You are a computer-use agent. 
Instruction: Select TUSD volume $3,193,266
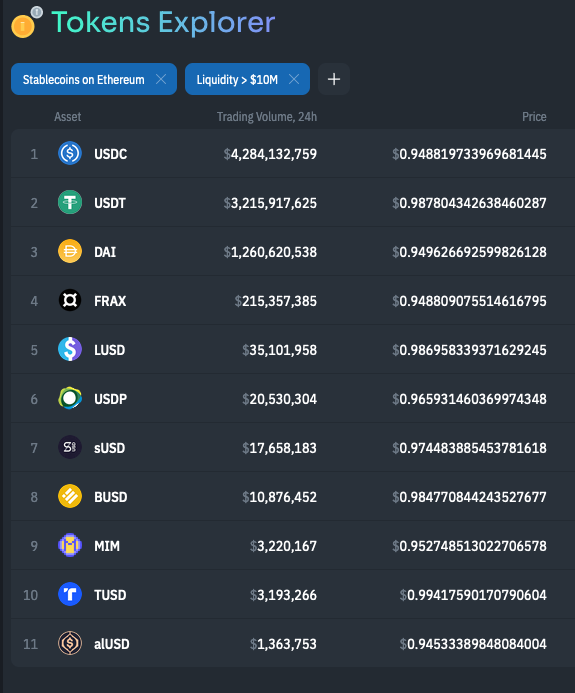pyautogui.click(x=283, y=595)
